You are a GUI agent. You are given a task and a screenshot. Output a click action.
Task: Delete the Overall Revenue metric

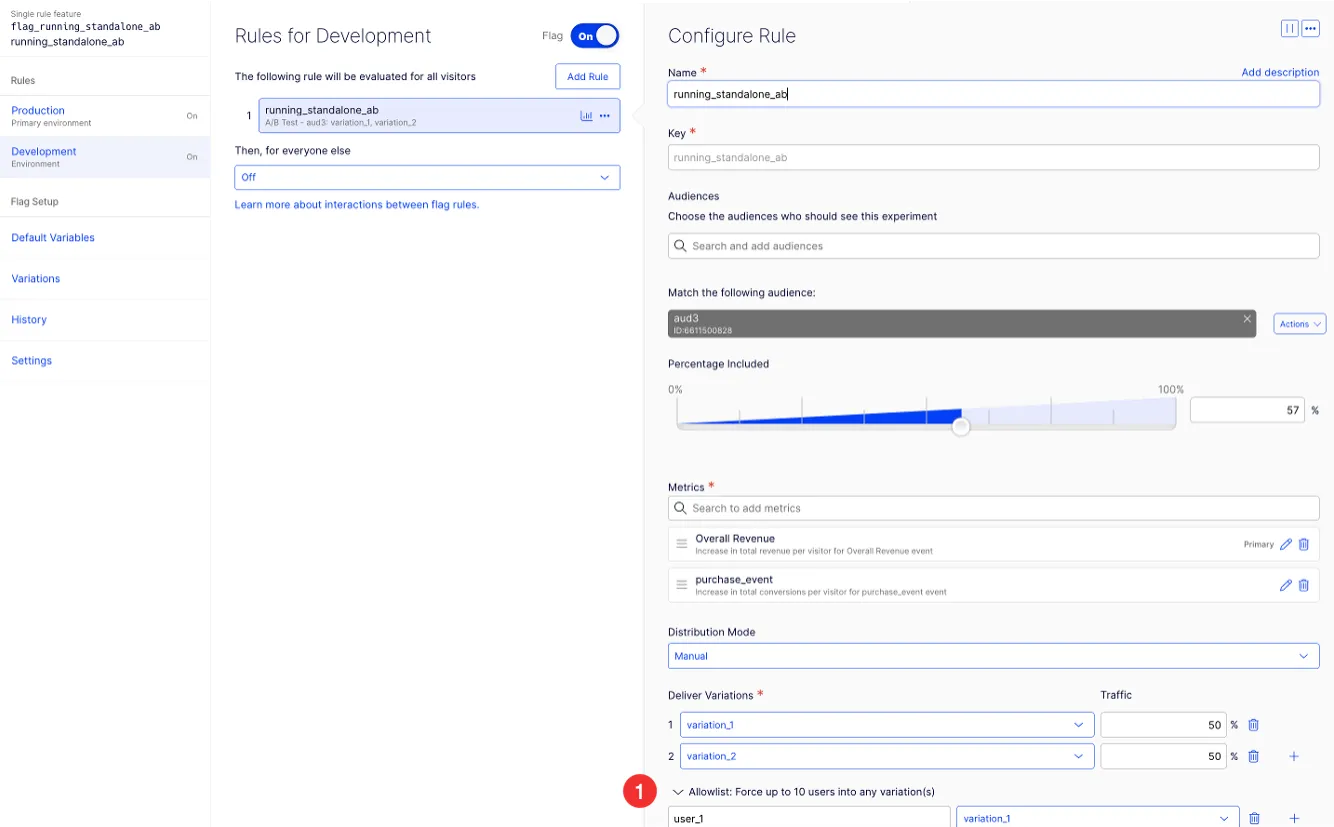tap(1304, 544)
